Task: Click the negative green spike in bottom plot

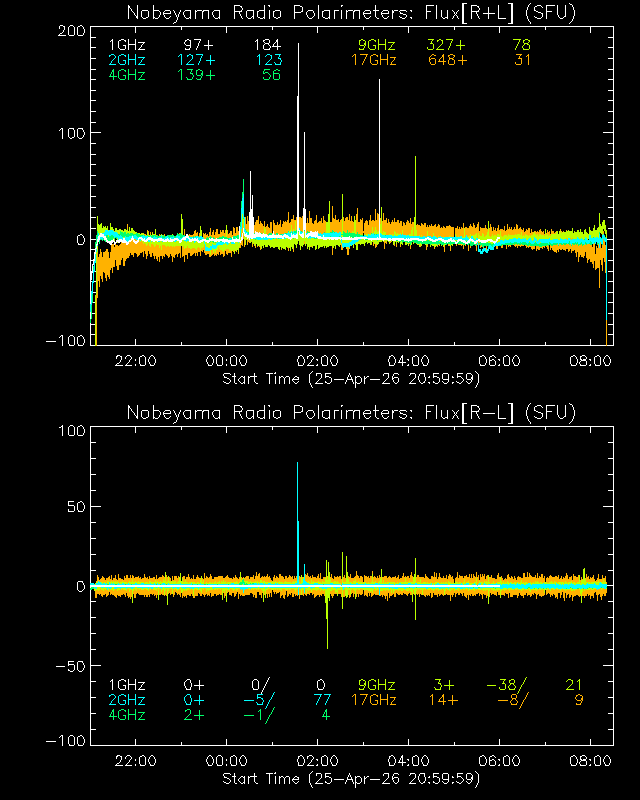Action: point(327,625)
